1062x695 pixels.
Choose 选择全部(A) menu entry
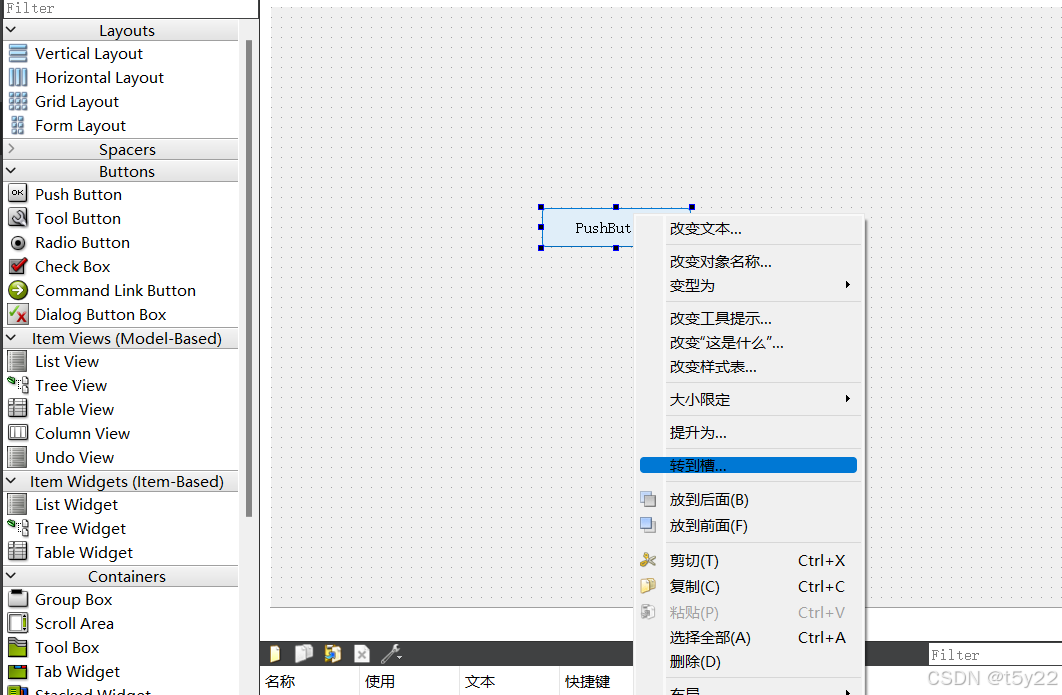click(748, 637)
